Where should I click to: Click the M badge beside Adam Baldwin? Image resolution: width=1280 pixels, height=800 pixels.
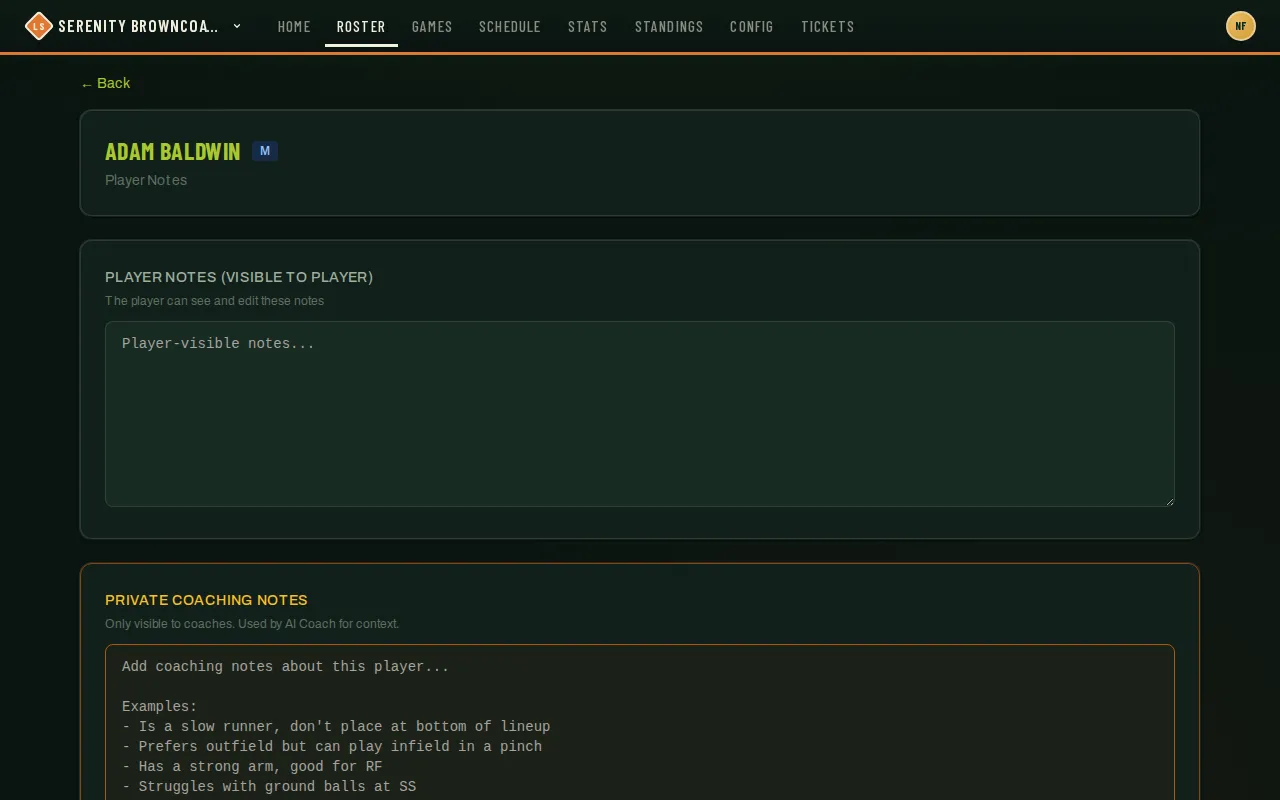click(x=265, y=151)
